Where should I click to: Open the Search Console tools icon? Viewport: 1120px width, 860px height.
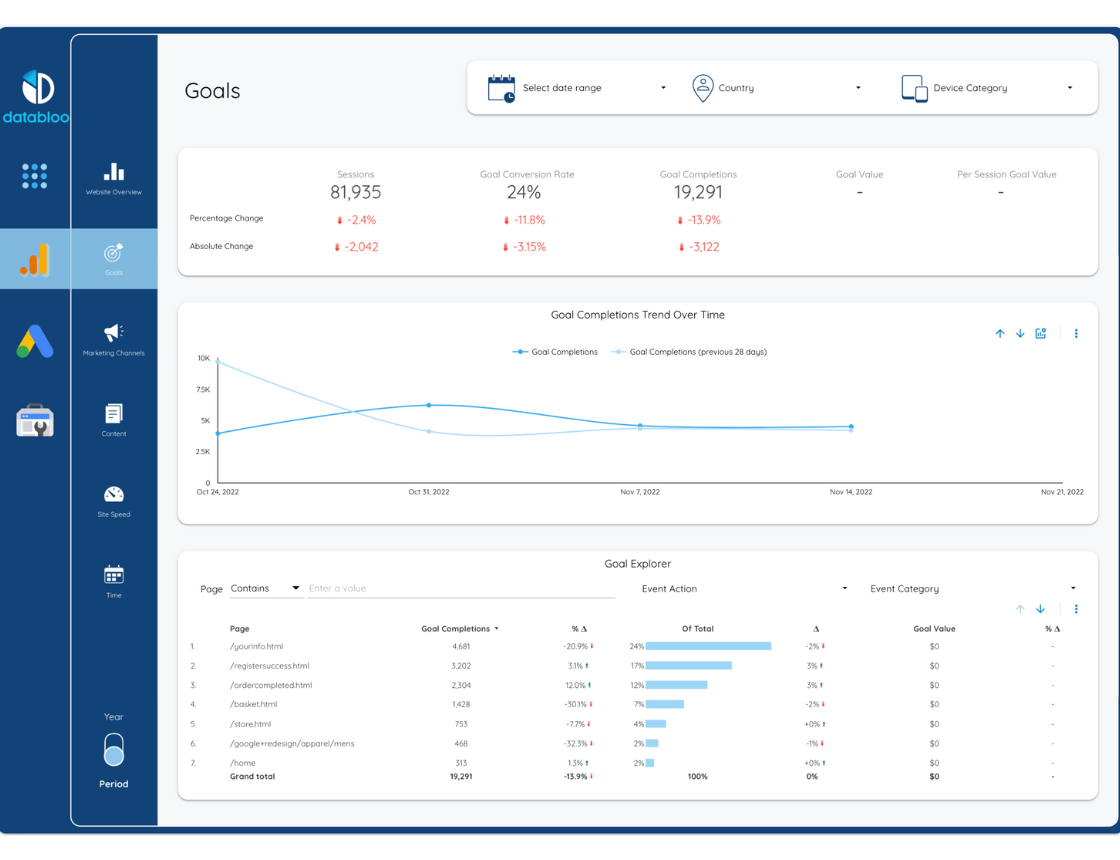[x=35, y=421]
